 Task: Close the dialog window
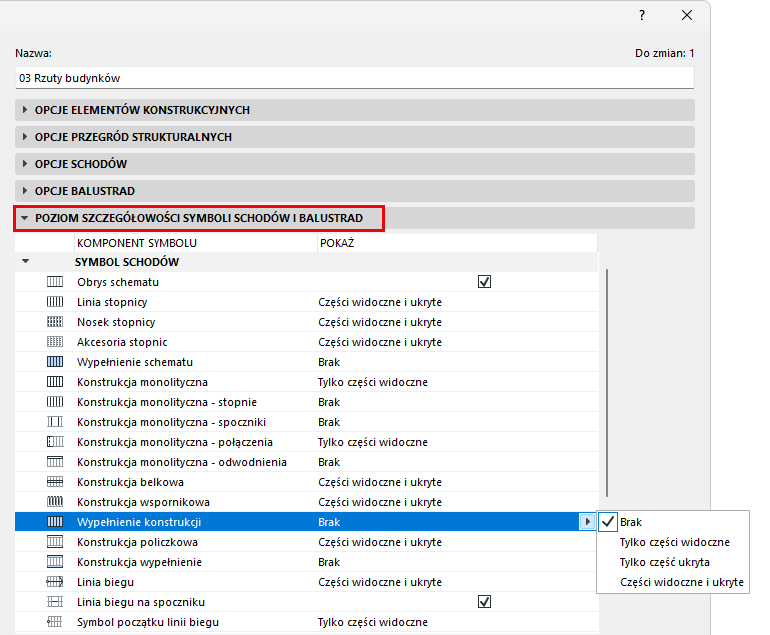pyautogui.click(x=687, y=15)
